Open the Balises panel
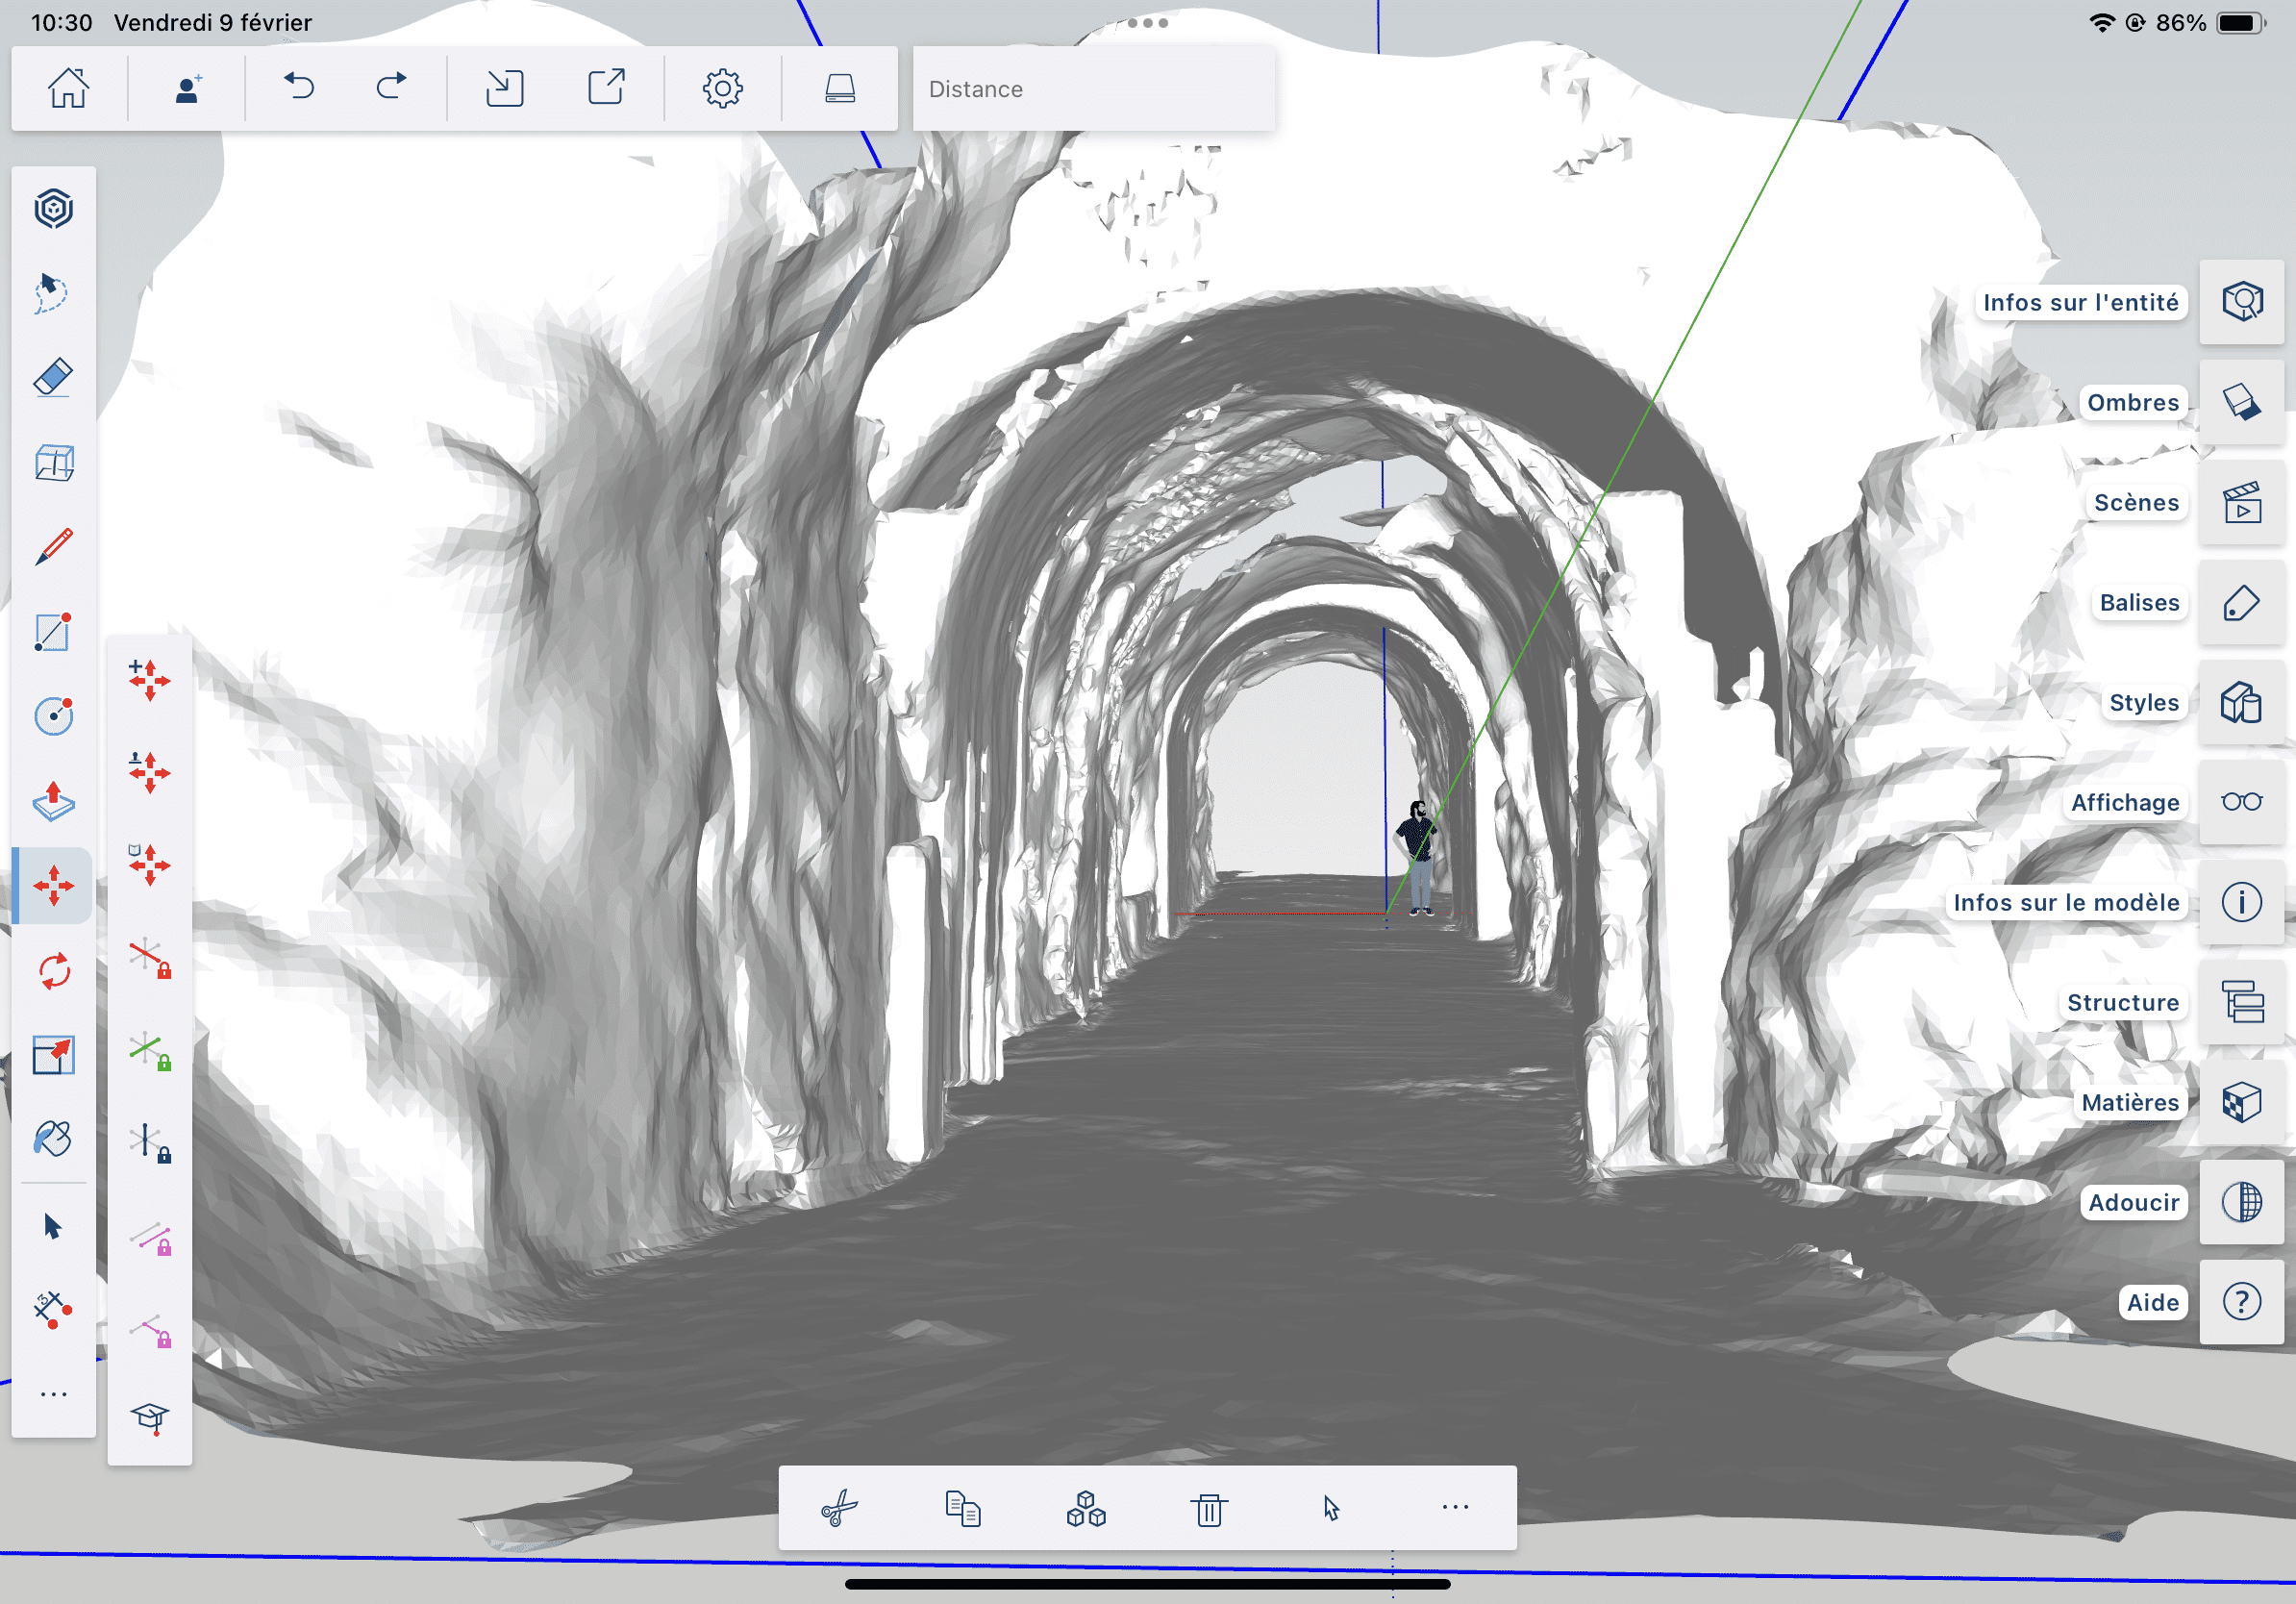 tap(2241, 602)
